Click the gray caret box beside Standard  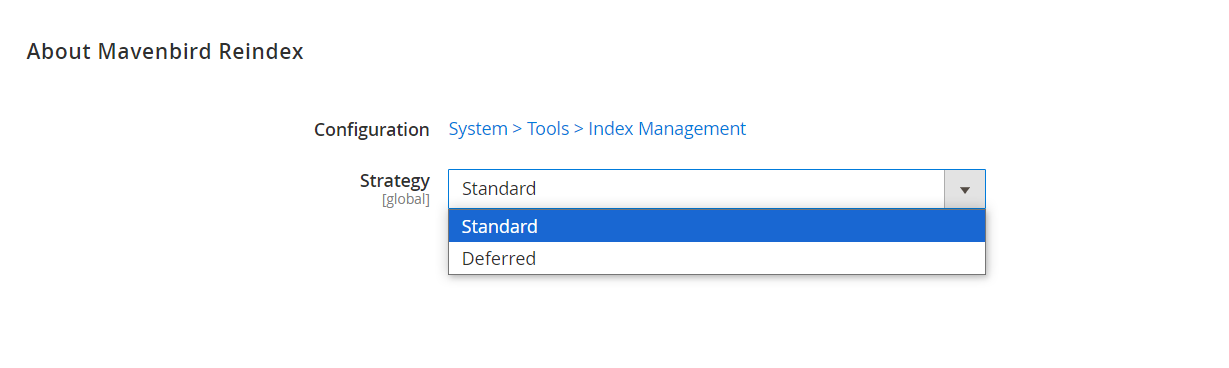(x=965, y=189)
